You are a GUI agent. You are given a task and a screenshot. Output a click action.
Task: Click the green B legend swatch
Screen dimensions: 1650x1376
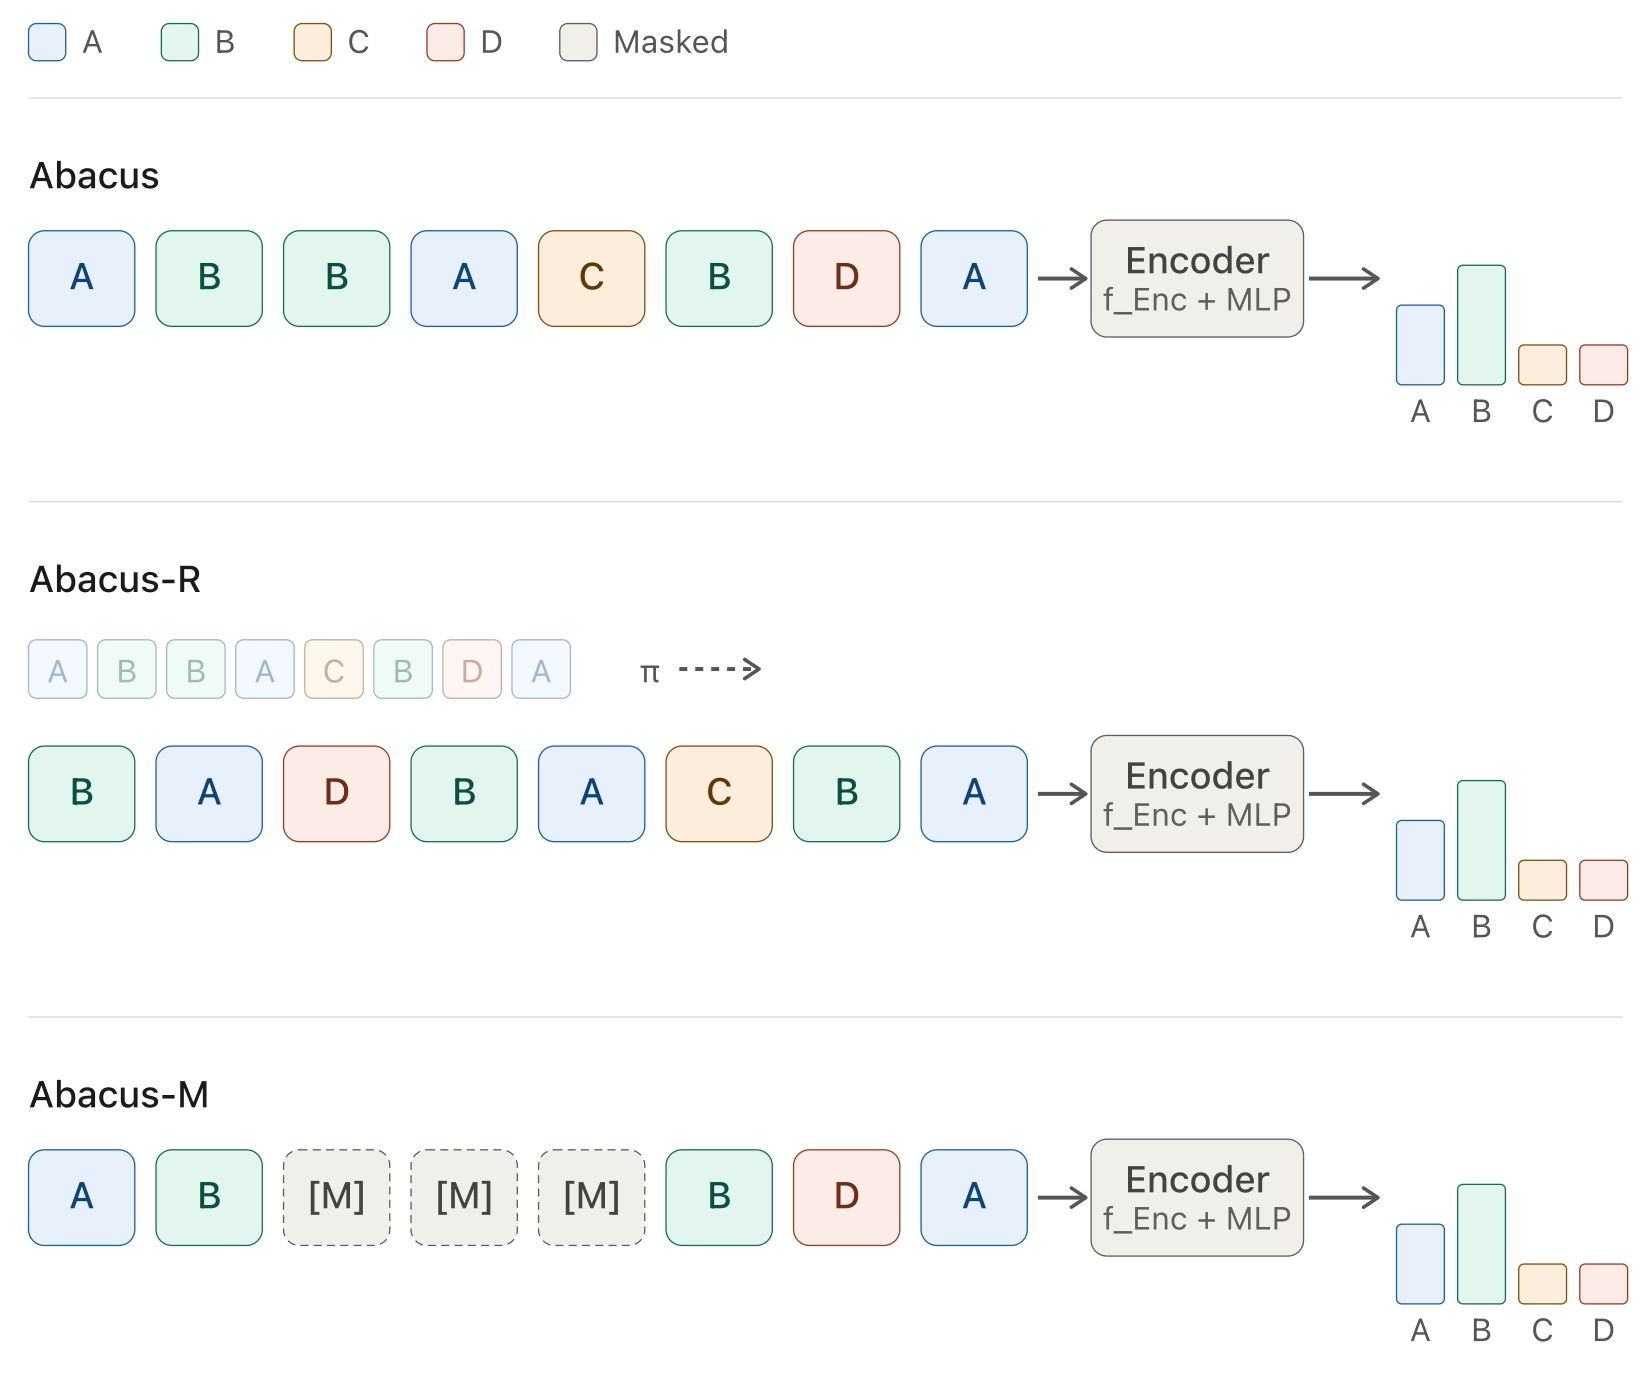click(180, 42)
